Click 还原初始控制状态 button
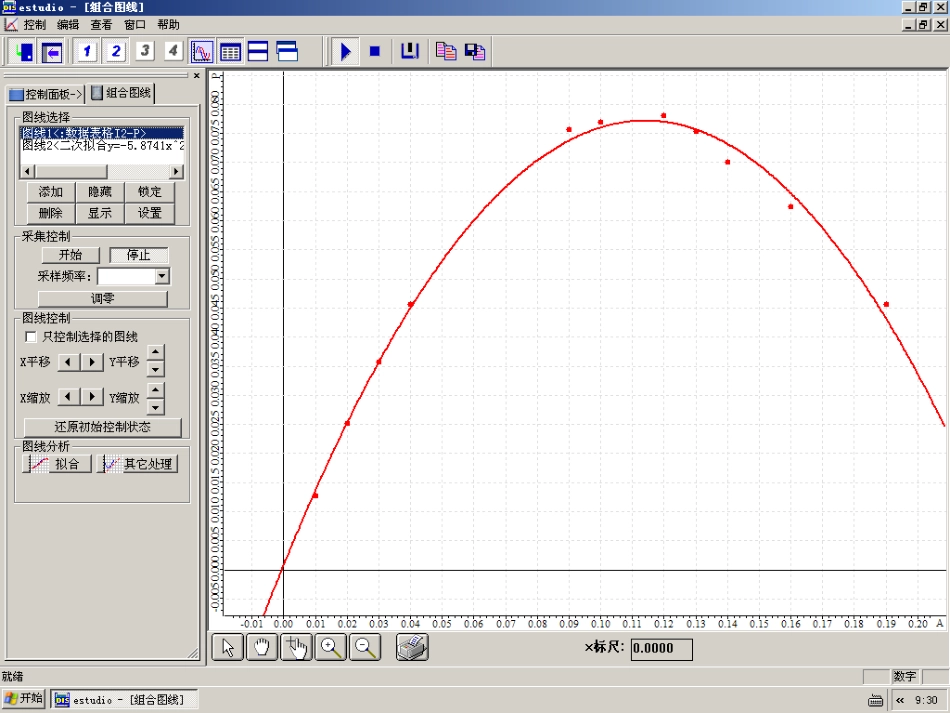Viewport: 950px width, 713px height. [x=102, y=427]
